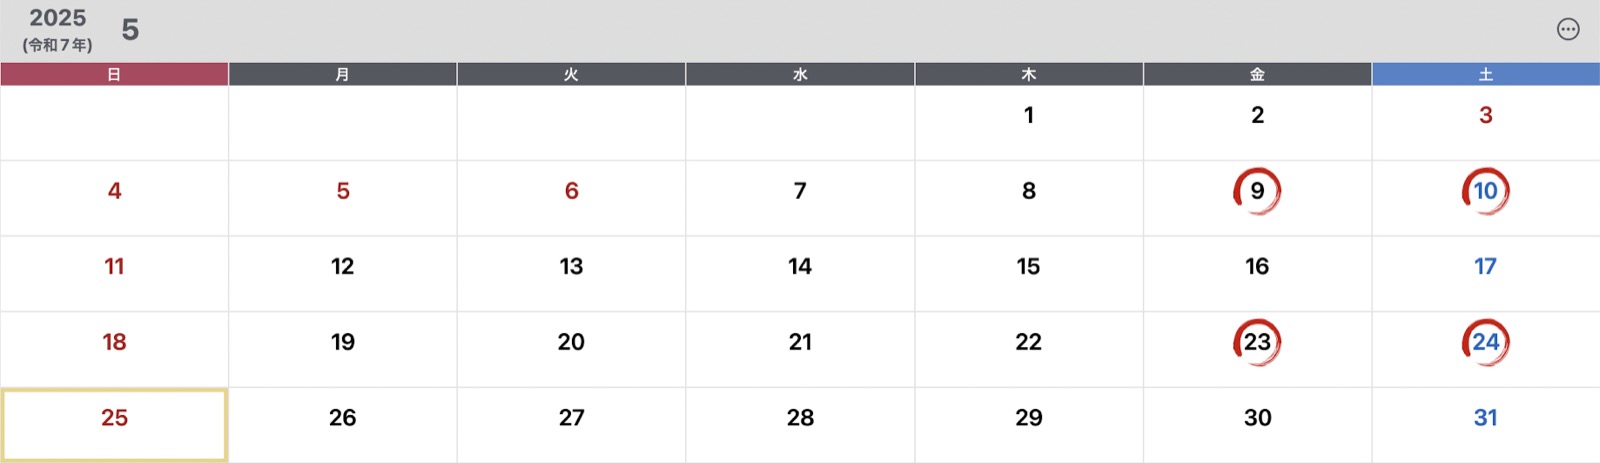
Task: Click the 土 Saturday column header
Action: (x=1486, y=74)
